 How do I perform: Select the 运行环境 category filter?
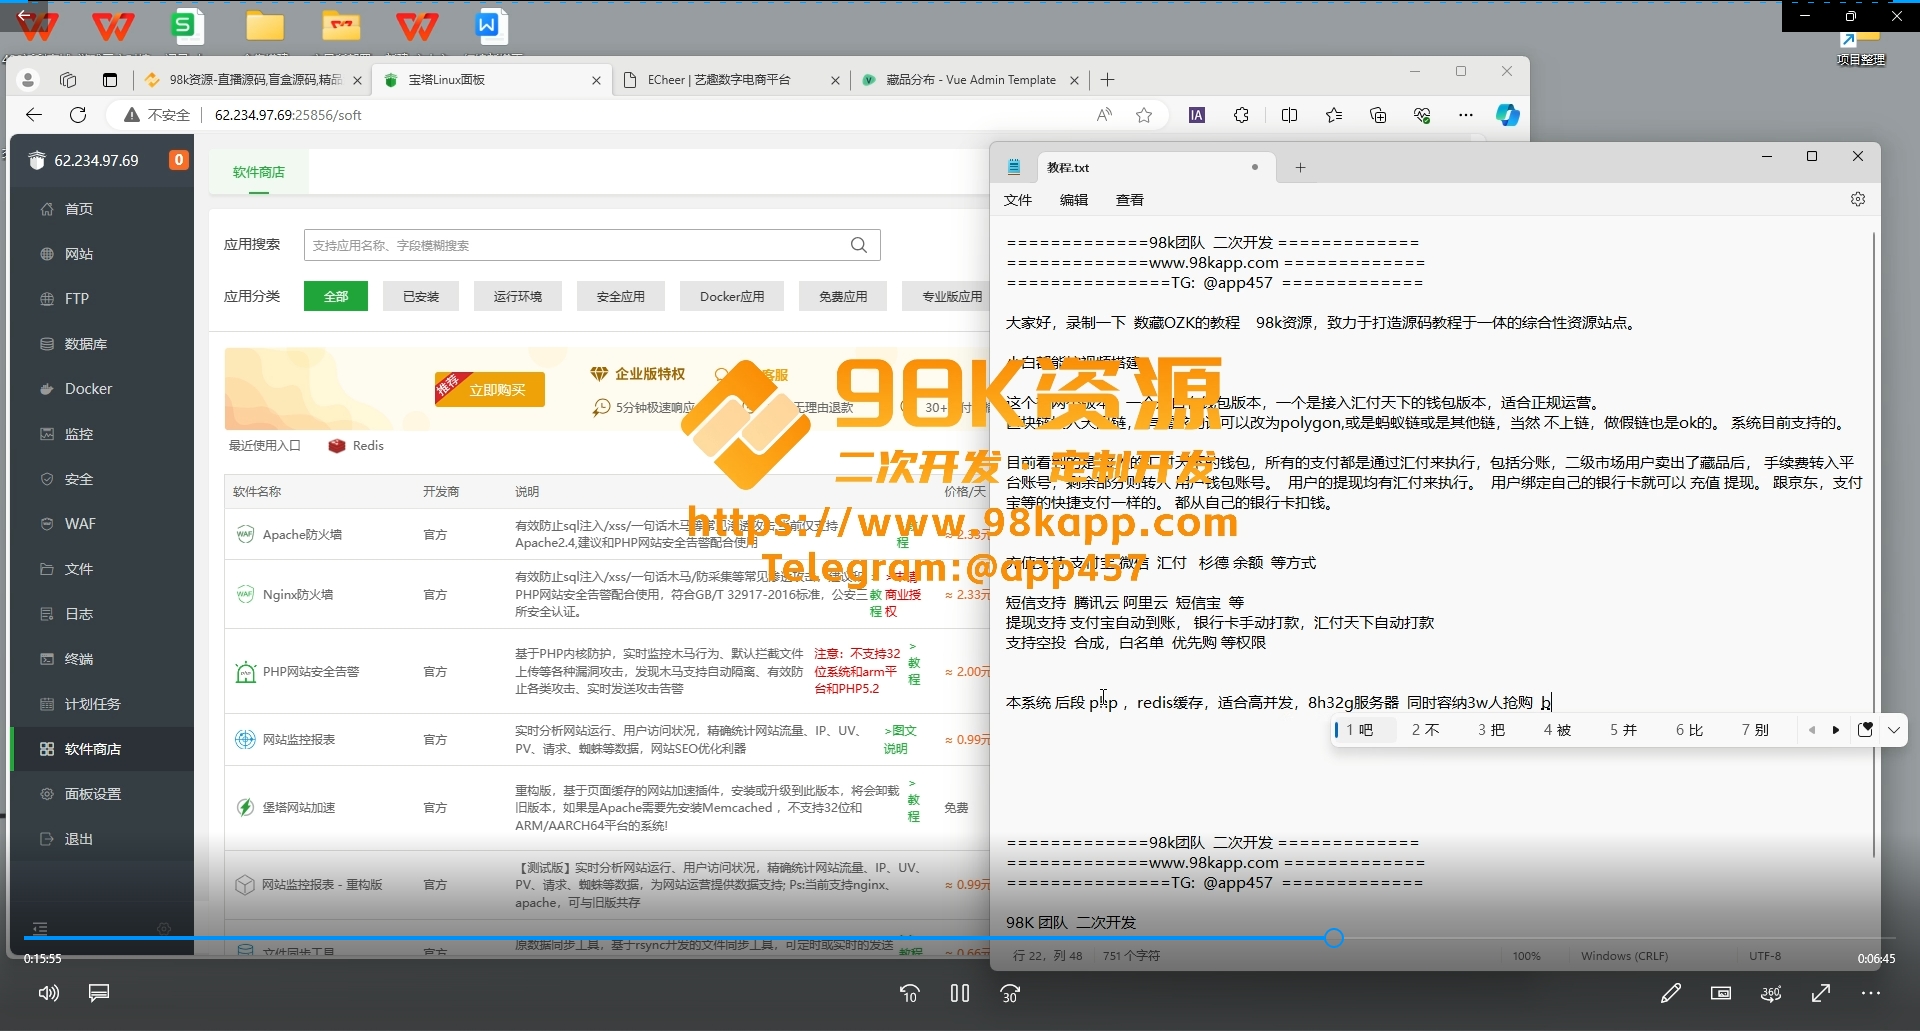click(518, 296)
